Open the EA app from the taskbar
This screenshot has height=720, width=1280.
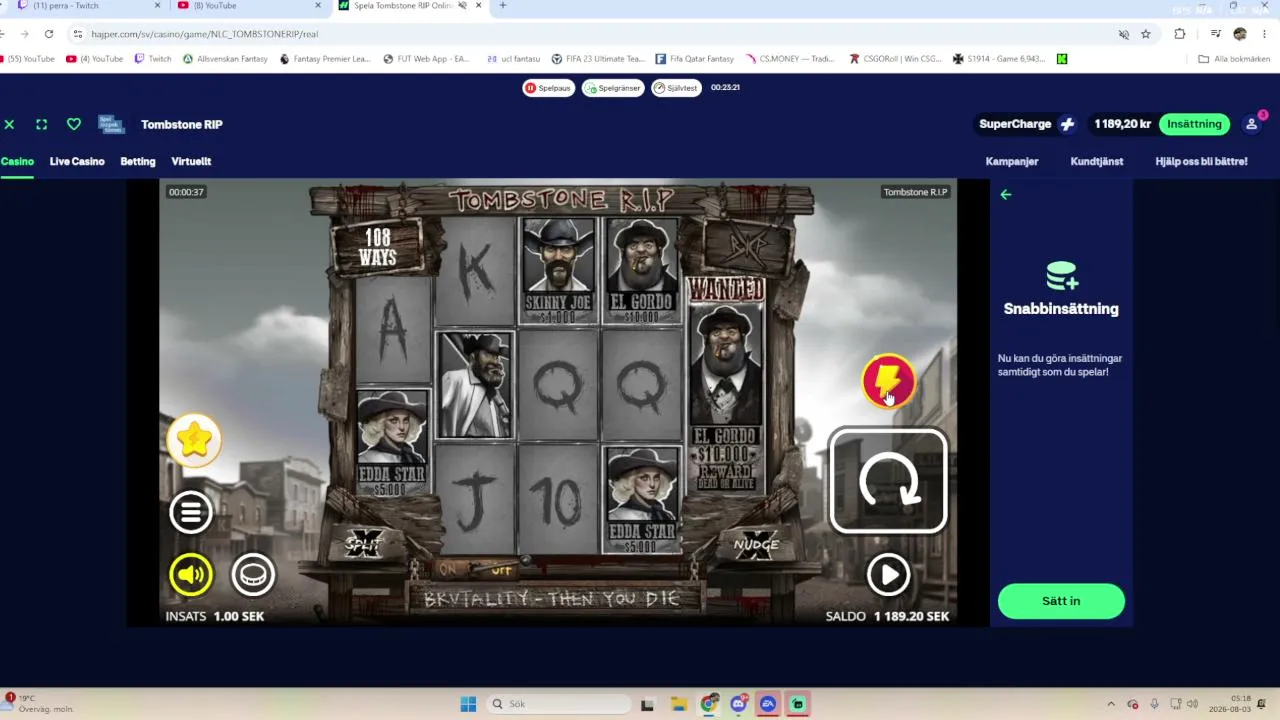click(768, 704)
